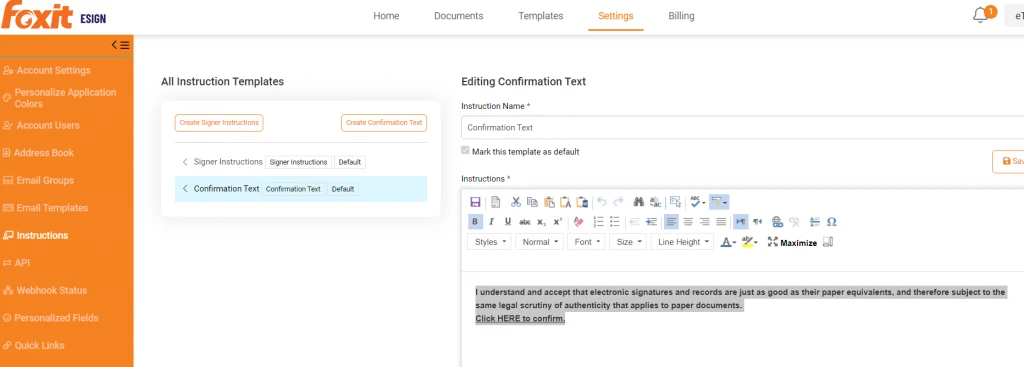Redo the last edit

618,202
